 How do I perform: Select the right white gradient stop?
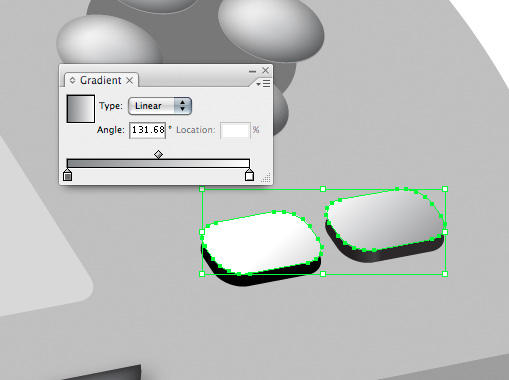pos(249,175)
